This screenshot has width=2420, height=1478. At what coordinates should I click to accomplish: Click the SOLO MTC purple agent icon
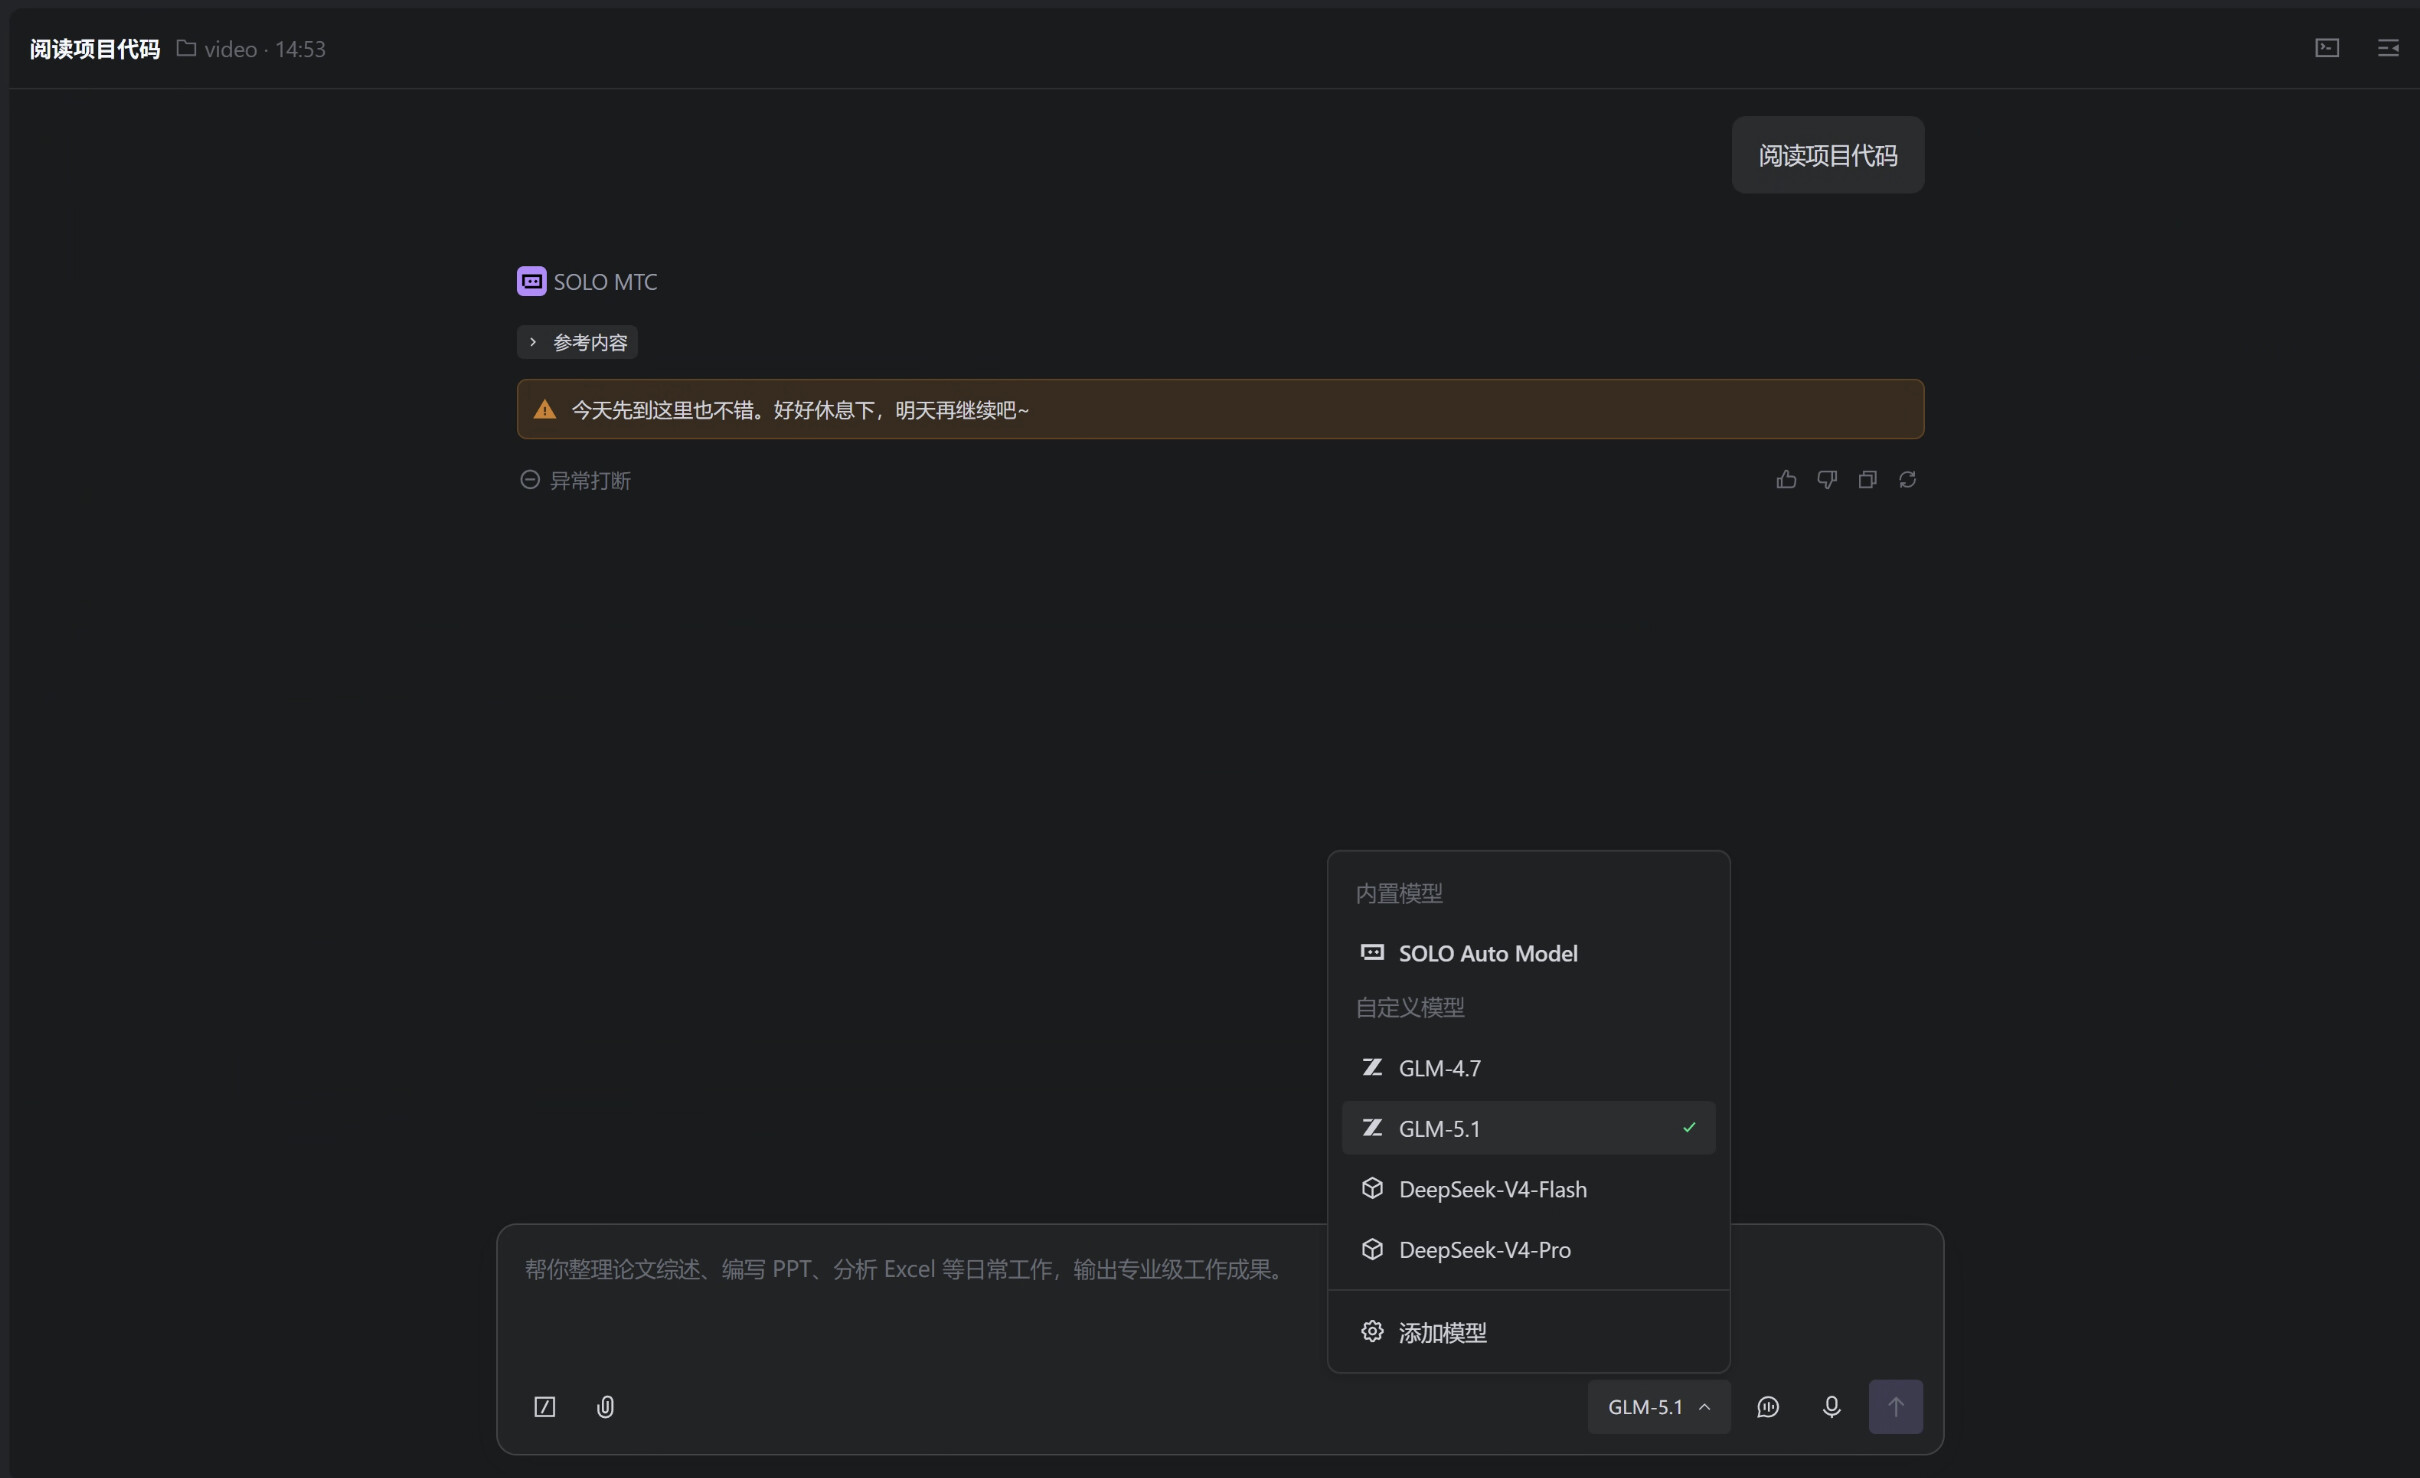pyautogui.click(x=531, y=281)
